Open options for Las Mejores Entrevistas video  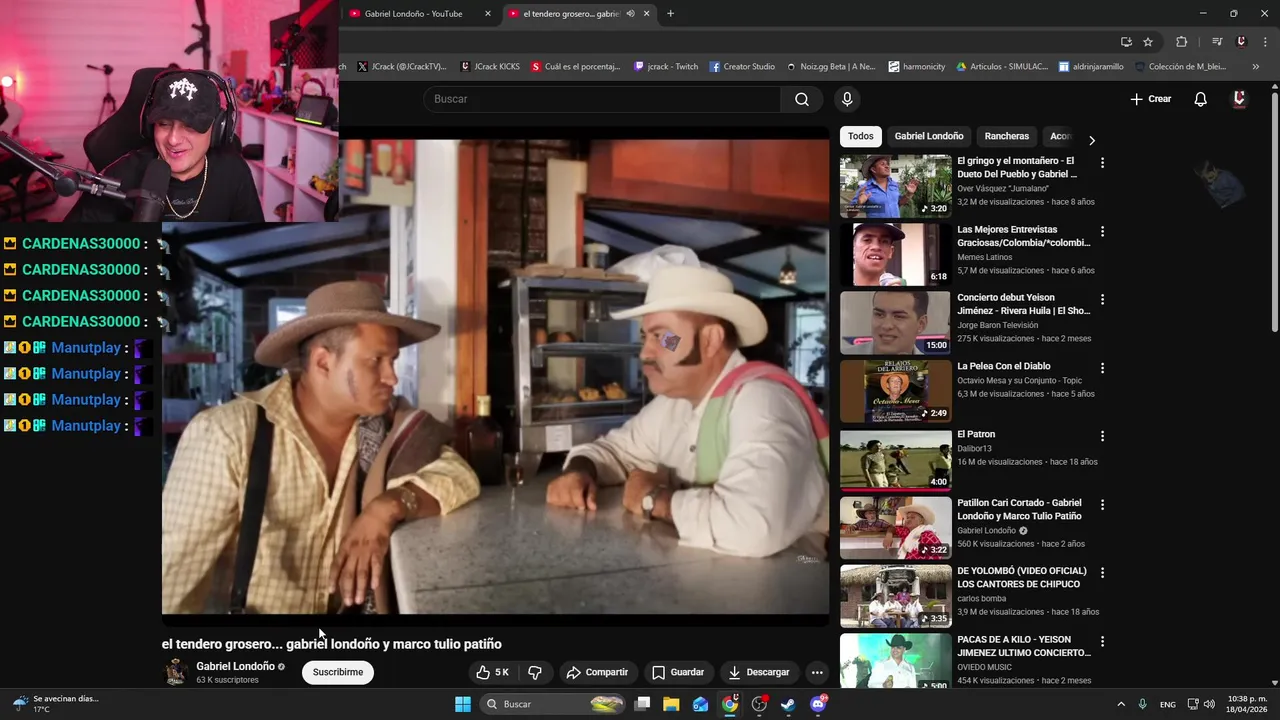[1102, 231]
